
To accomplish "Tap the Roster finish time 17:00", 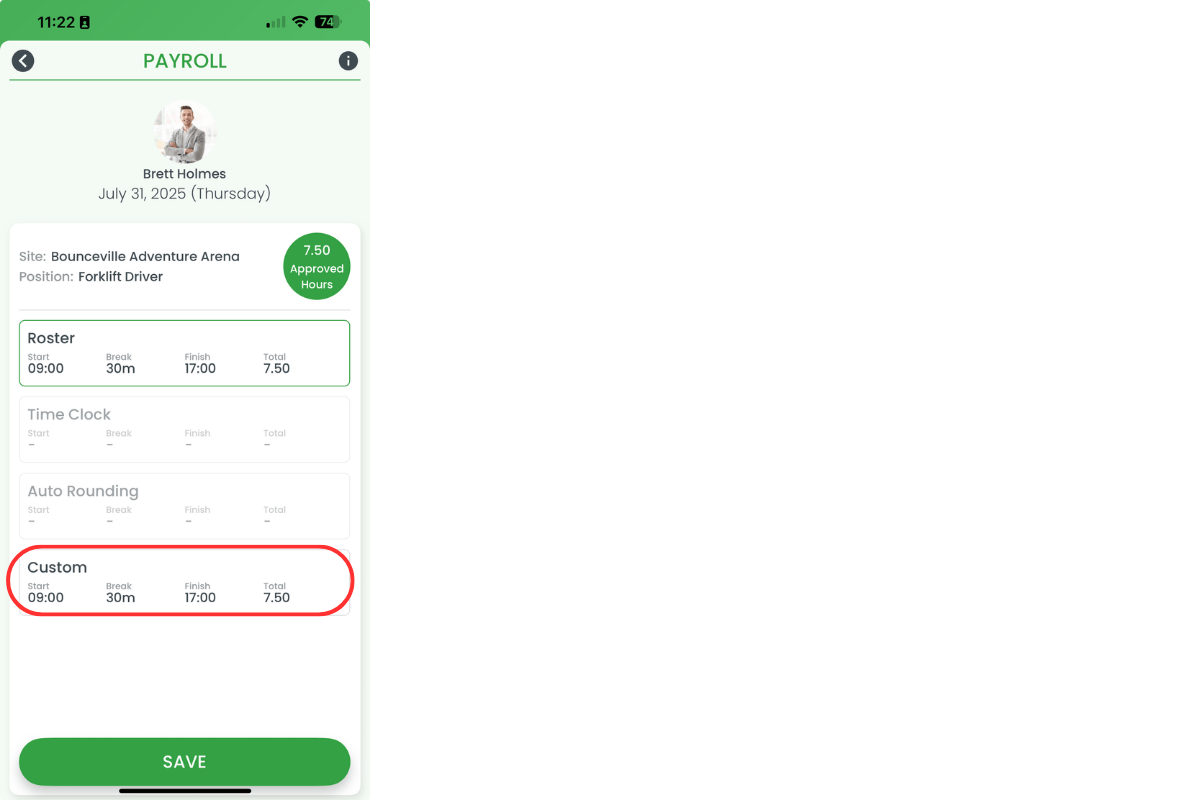I will (x=200, y=369).
